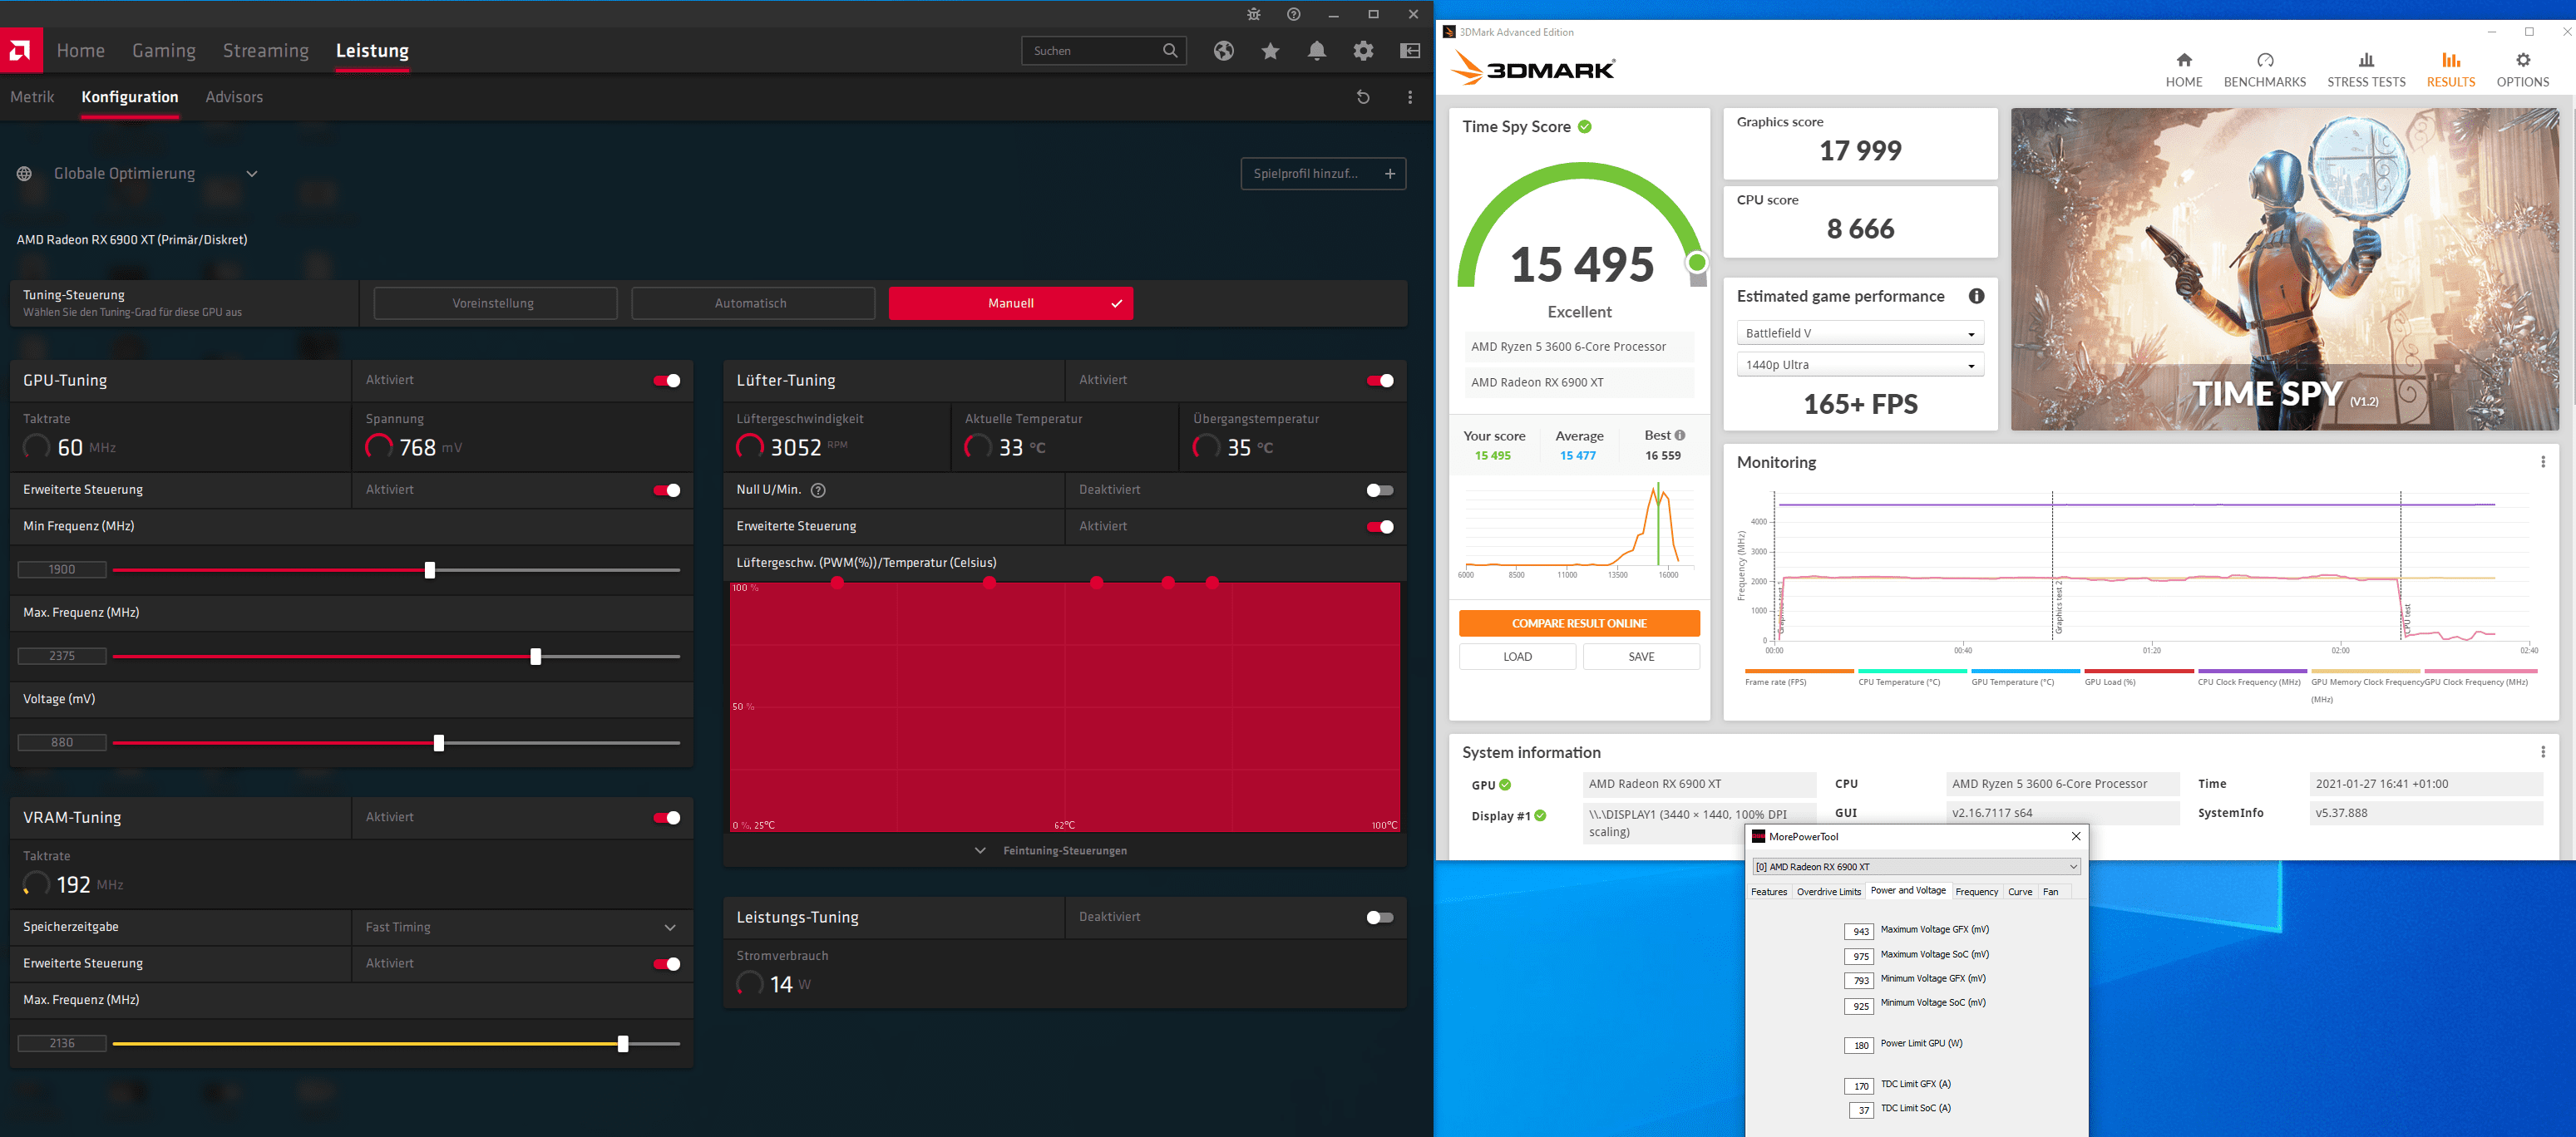Open the three-dot menu in Konfiguration

coord(1410,97)
